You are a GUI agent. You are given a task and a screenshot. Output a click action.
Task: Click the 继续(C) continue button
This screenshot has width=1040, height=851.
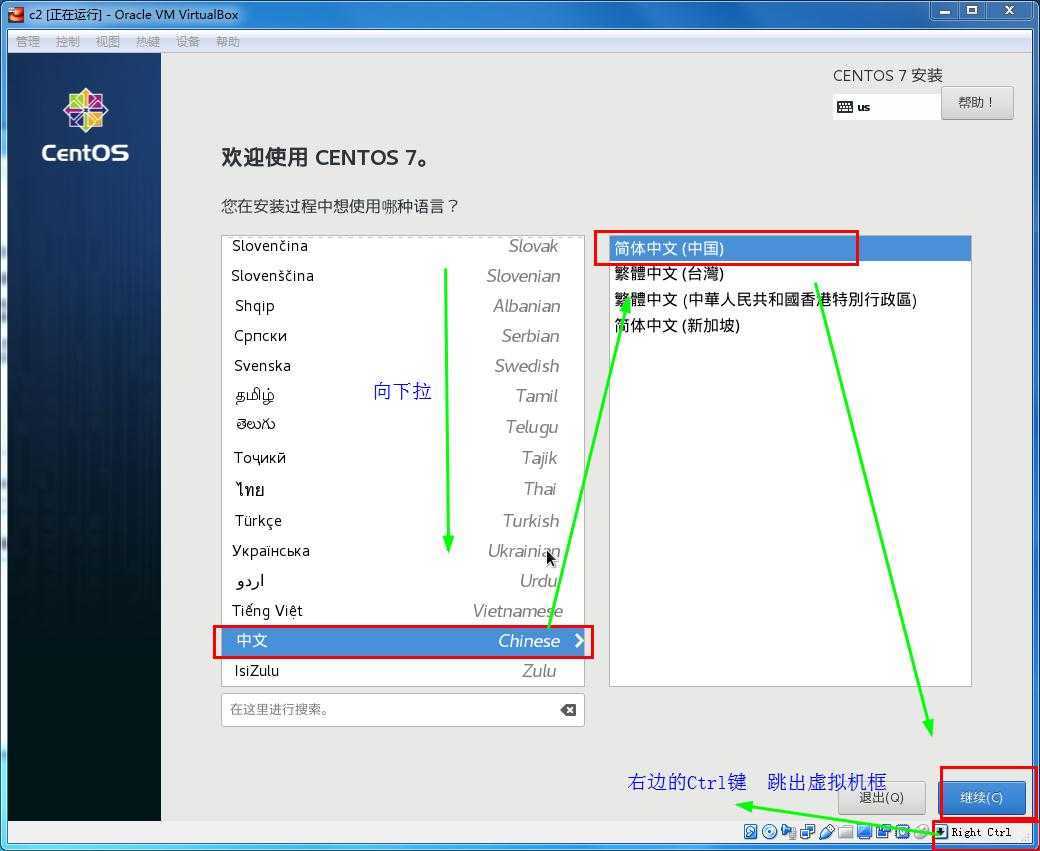click(982, 797)
